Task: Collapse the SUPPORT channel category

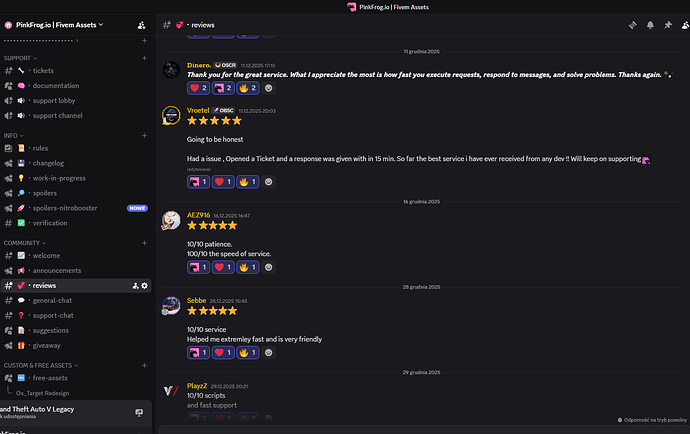Action: (18, 58)
